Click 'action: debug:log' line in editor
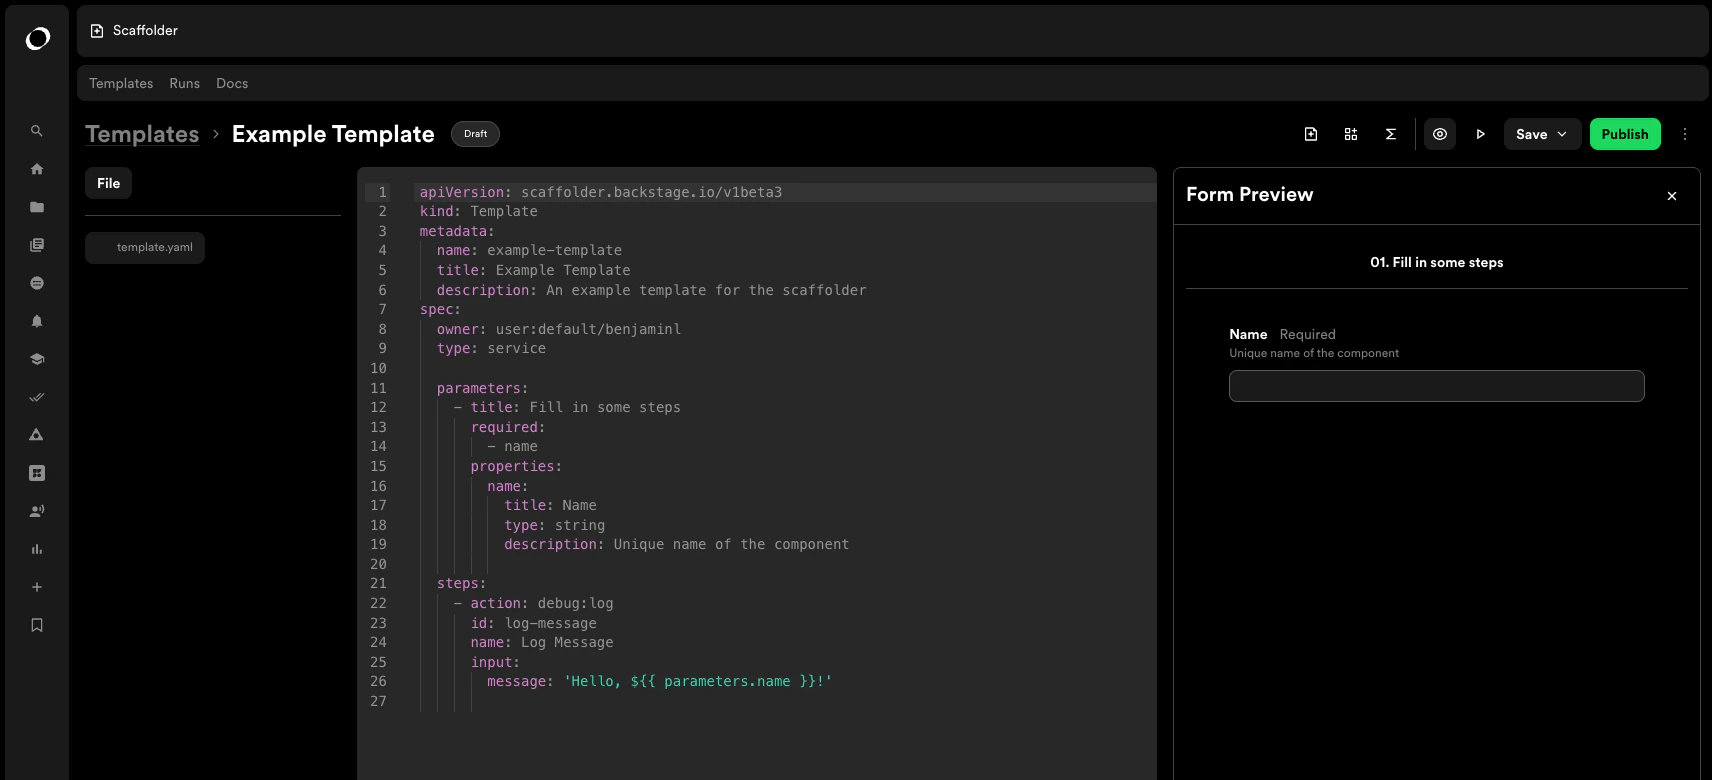The height and width of the screenshot is (780, 1712). [542, 603]
